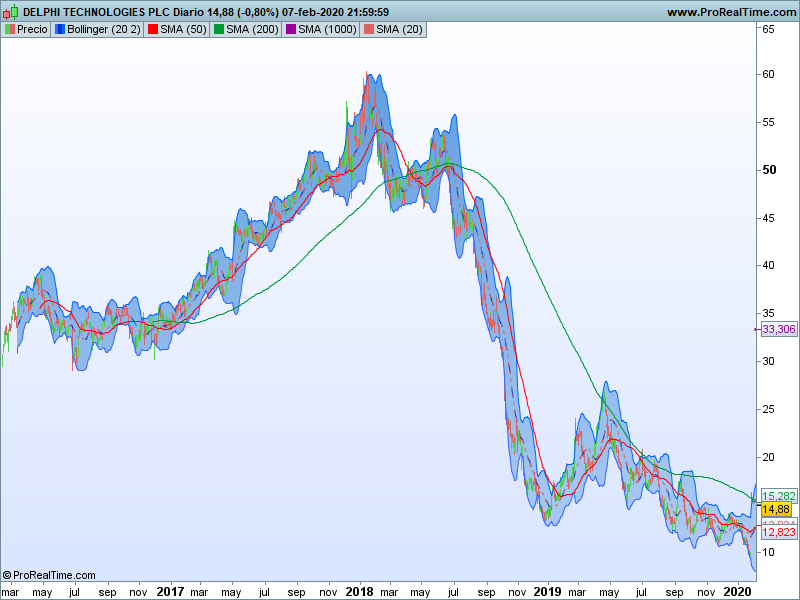800x600 pixels.
Task: Click the 2019 year label on time axis
Action: tap(547, 592)
